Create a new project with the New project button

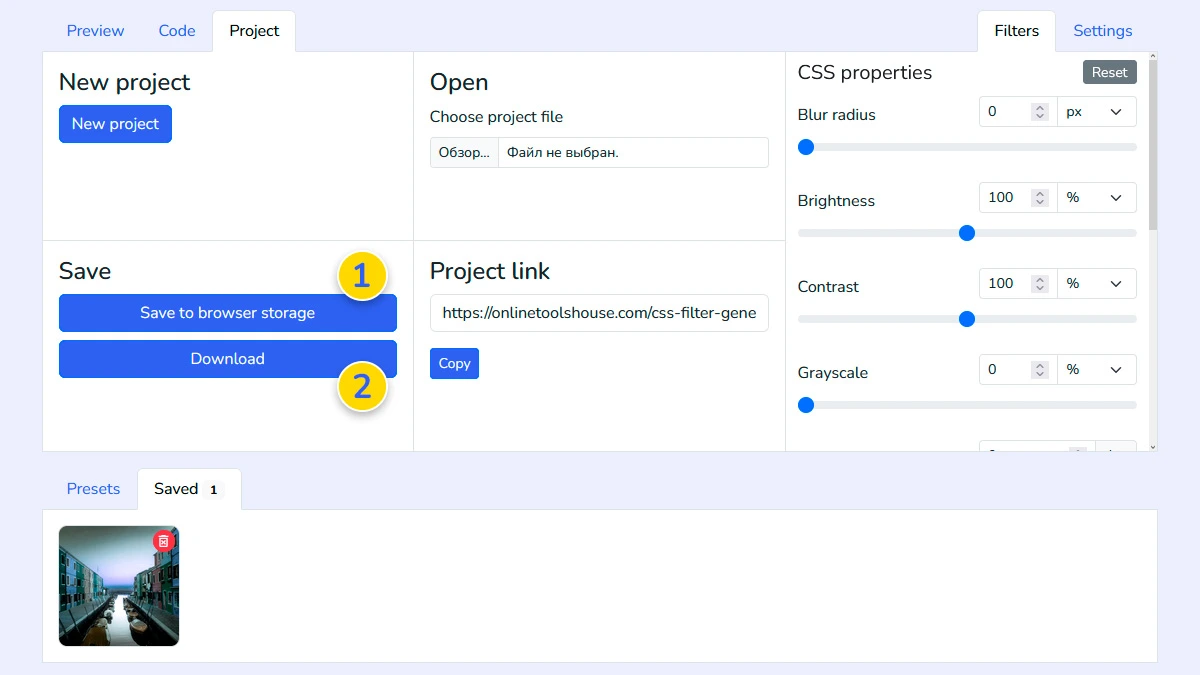pyautogui.click(x=115, y=123)
